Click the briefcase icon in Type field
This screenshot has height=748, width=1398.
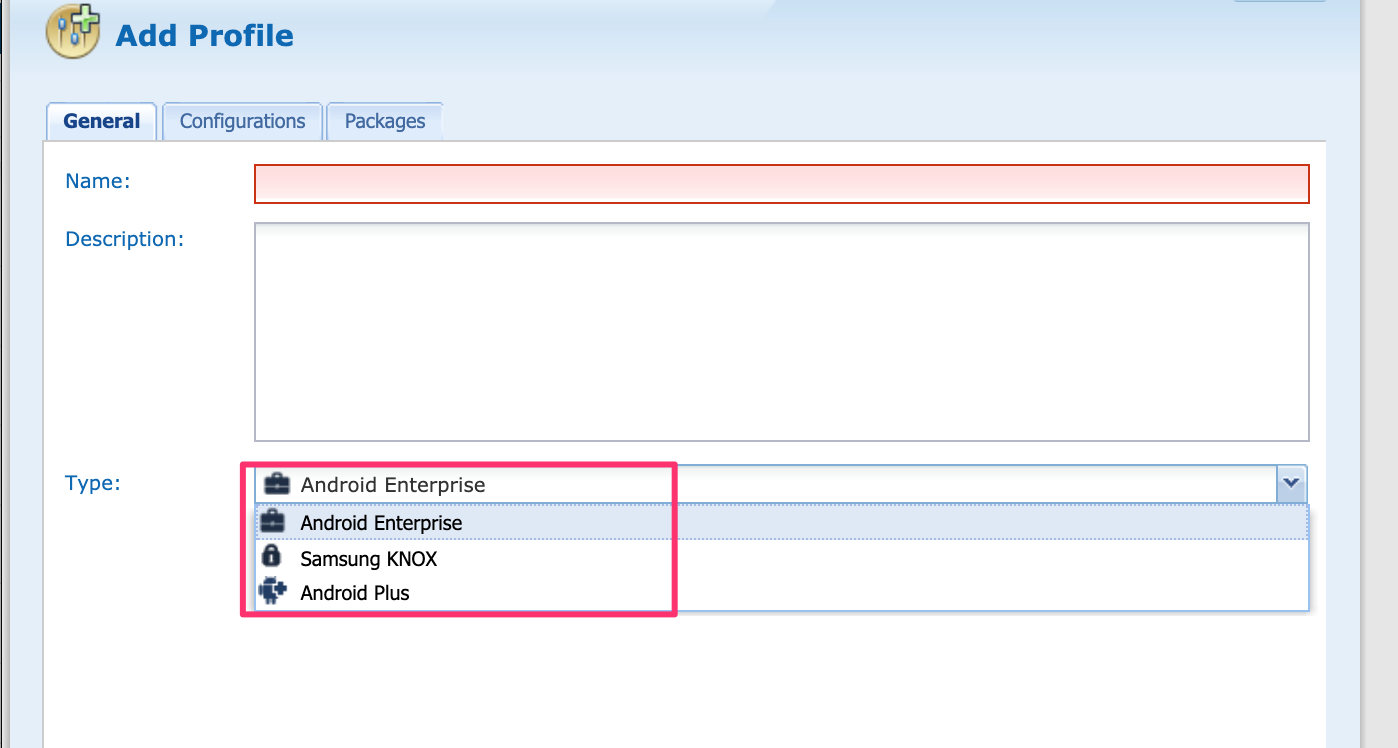coord(276,485)
